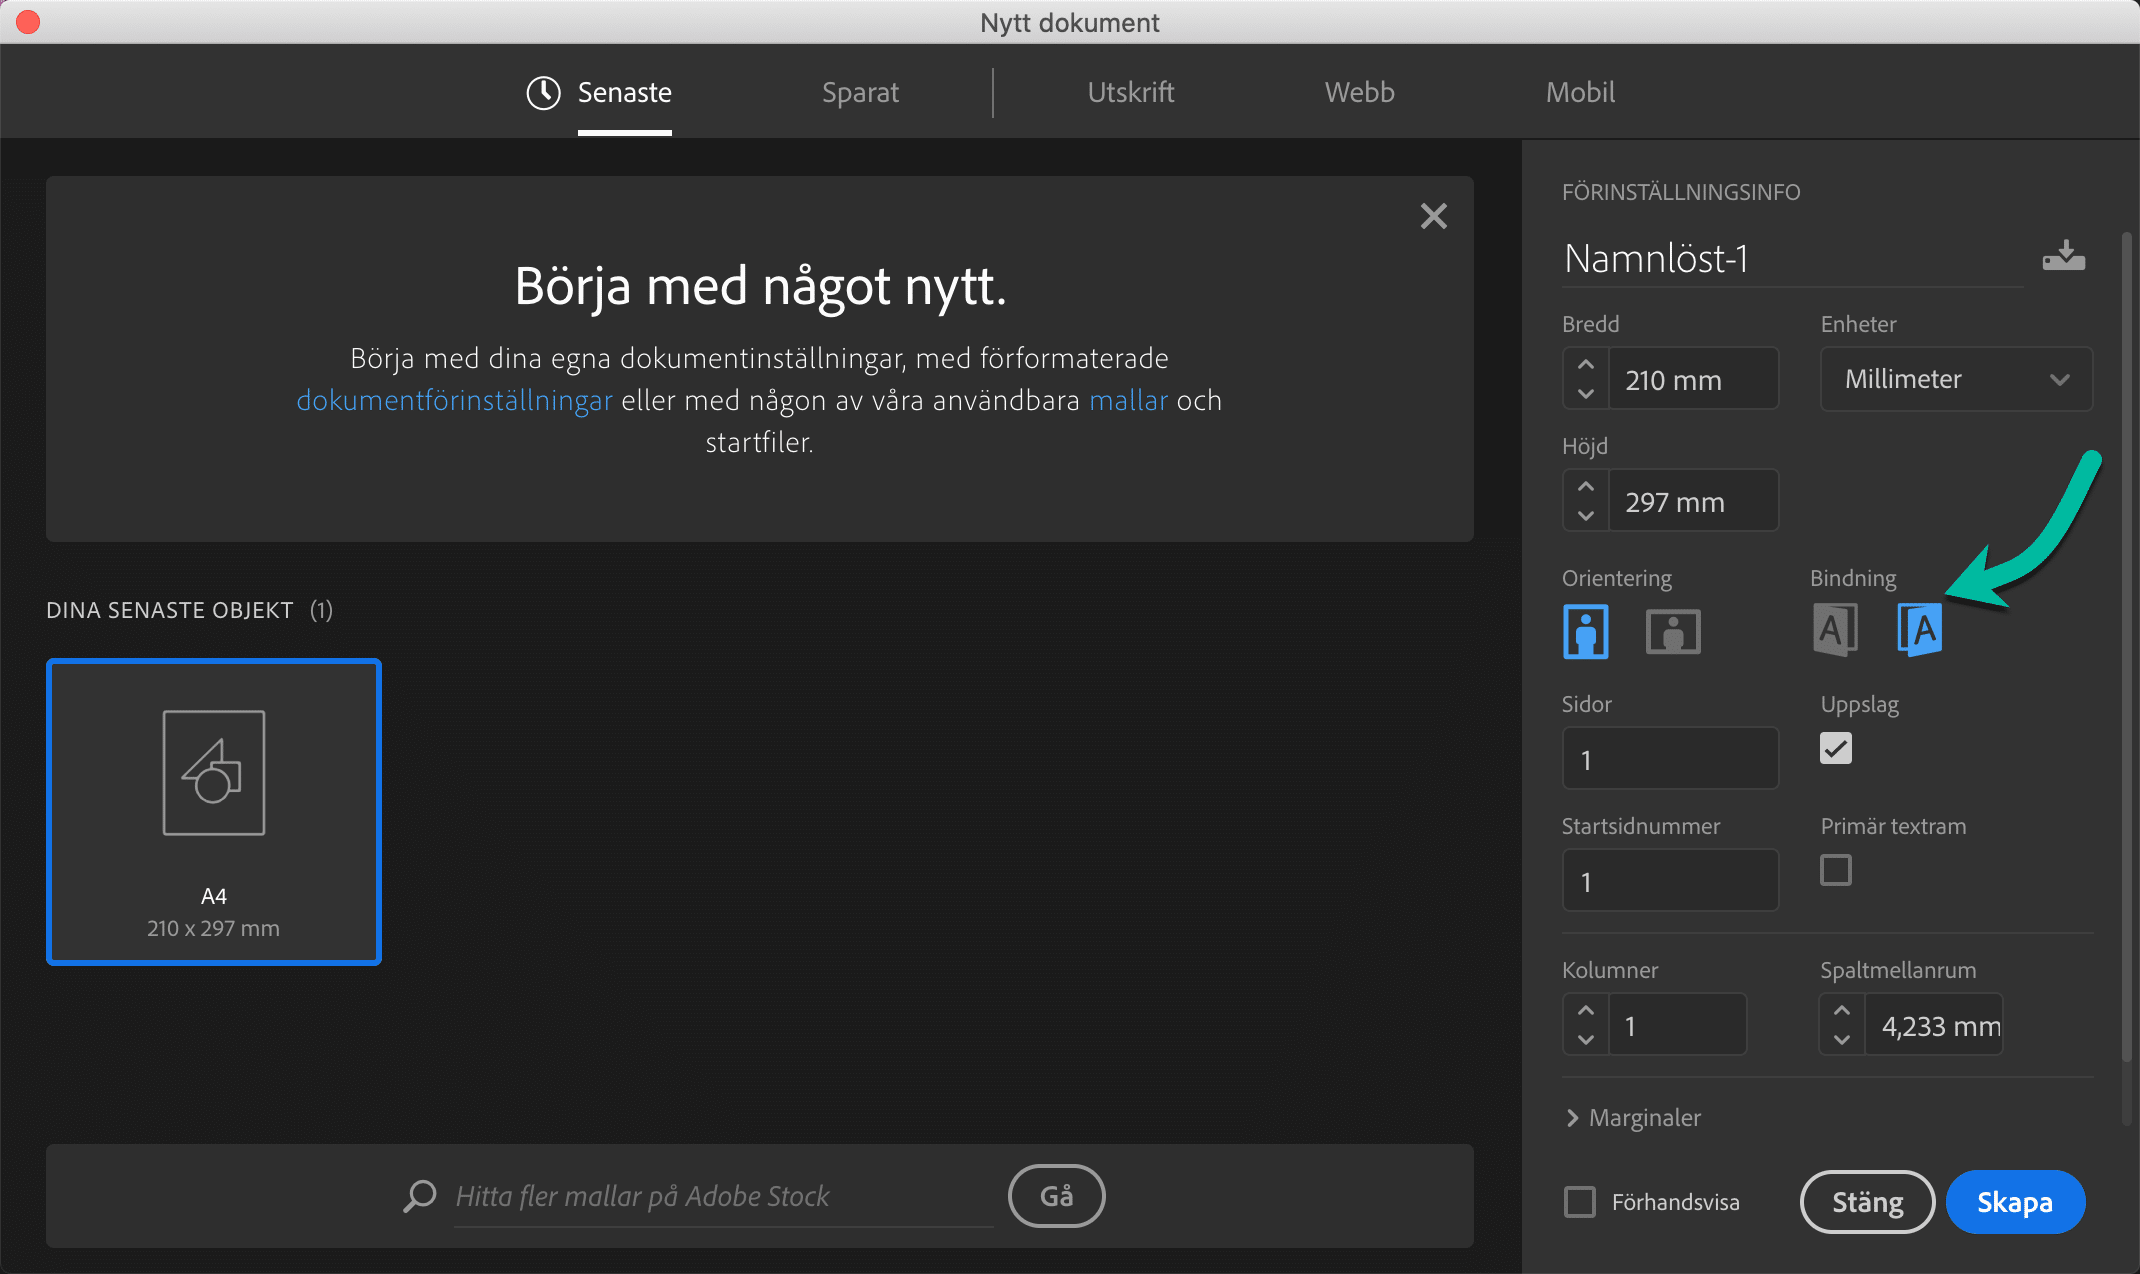Click the Namnlöst-1 document name field
This screenshot has width=2140, height=1274.
[x=1792, y=259]
